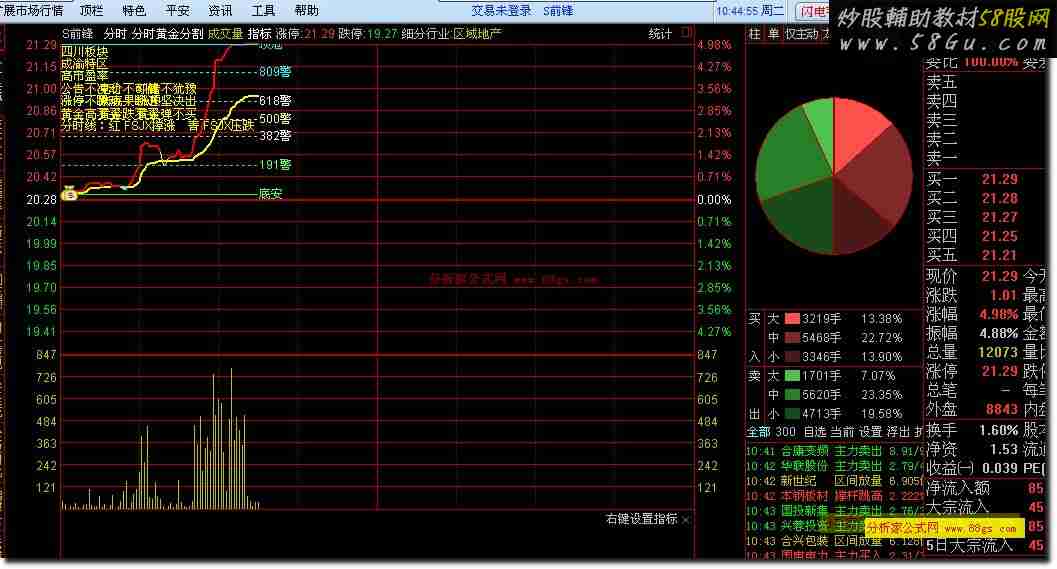
Task: Click the 买一 price 21.29
Action: point(999,179)
